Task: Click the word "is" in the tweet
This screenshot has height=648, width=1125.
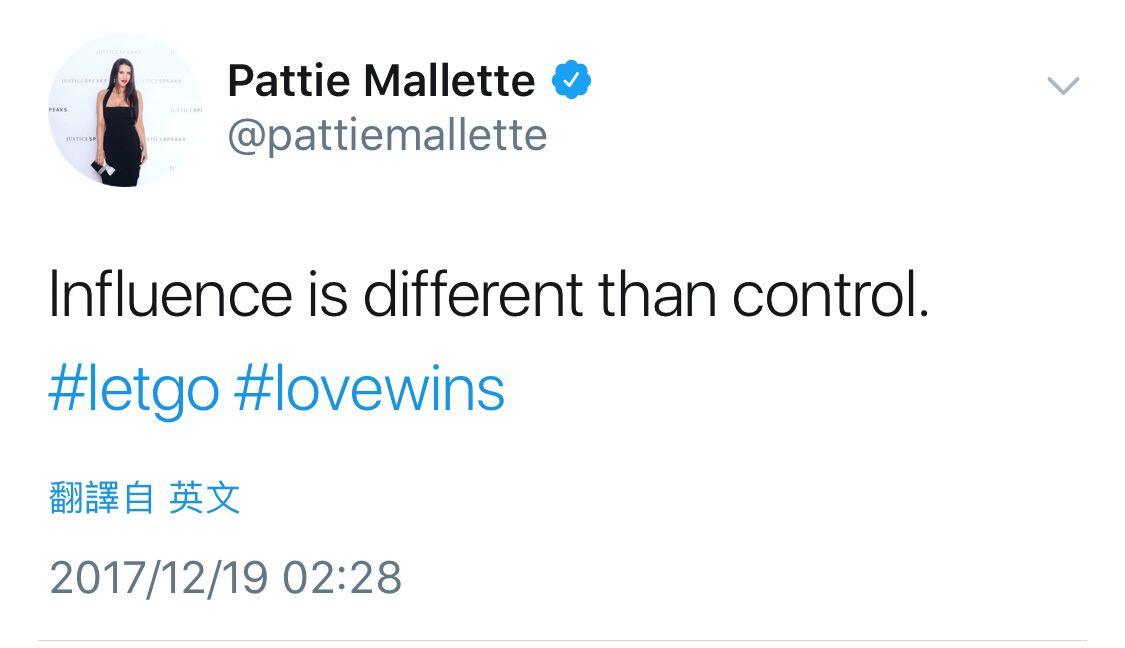Action: pyautogui.click(x=327, y=296)
